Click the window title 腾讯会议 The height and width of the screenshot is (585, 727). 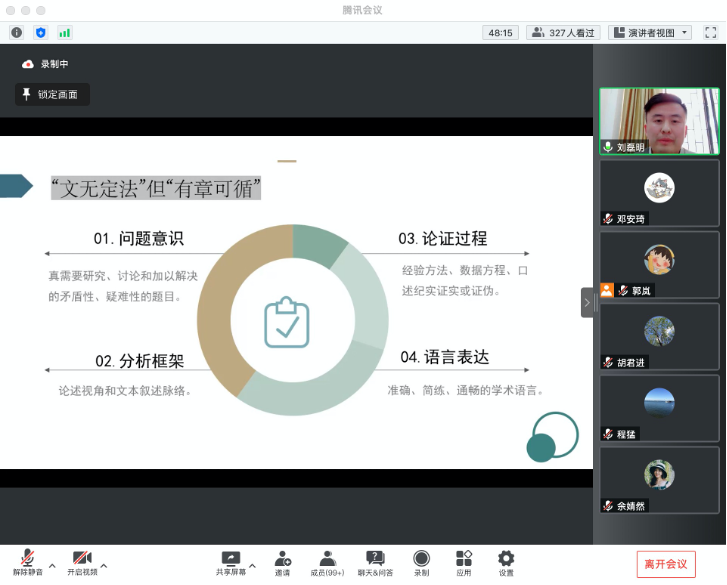[x=363, y=10]
